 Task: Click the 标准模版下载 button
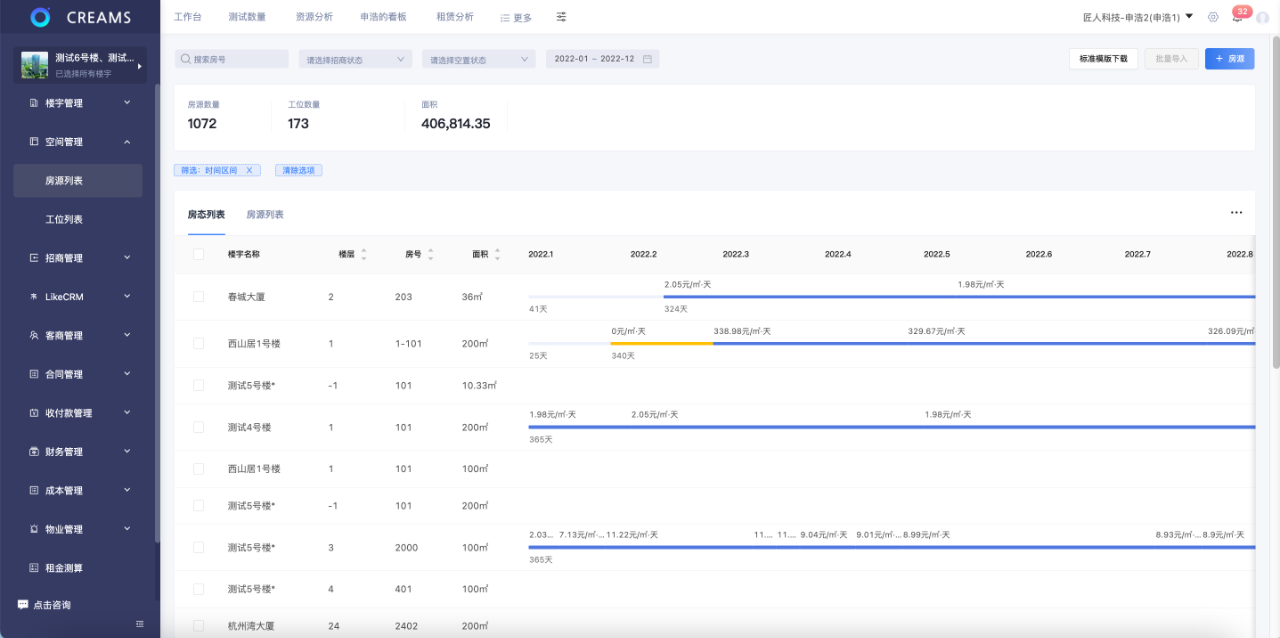1103,59
